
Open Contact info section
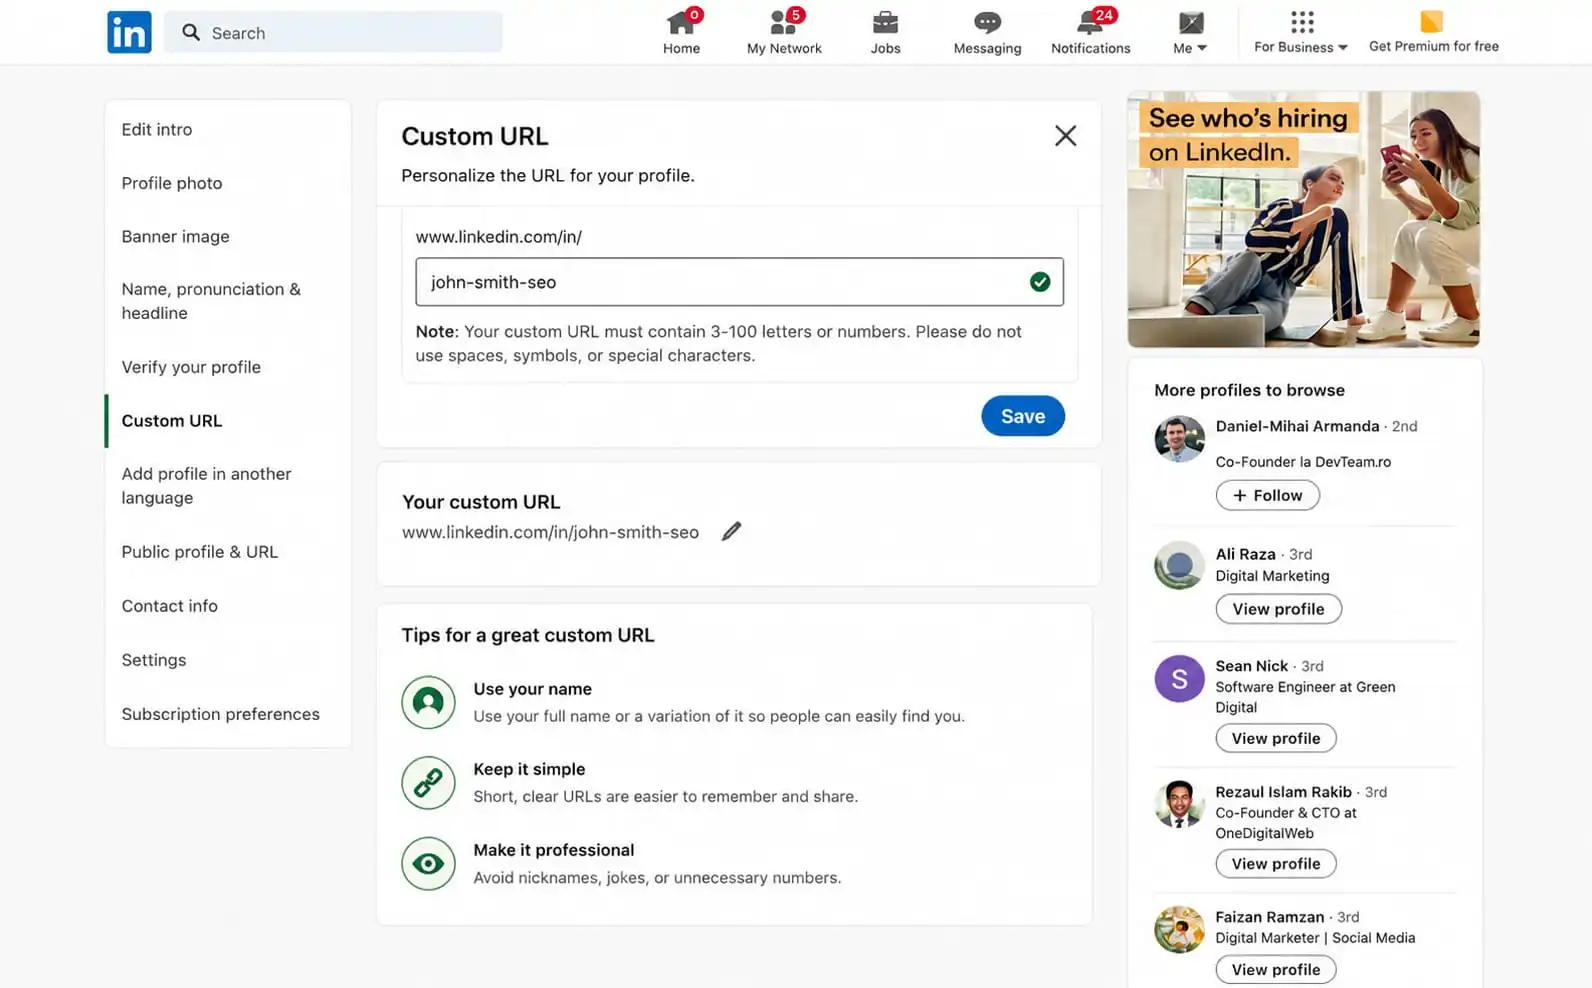point(169,606)
